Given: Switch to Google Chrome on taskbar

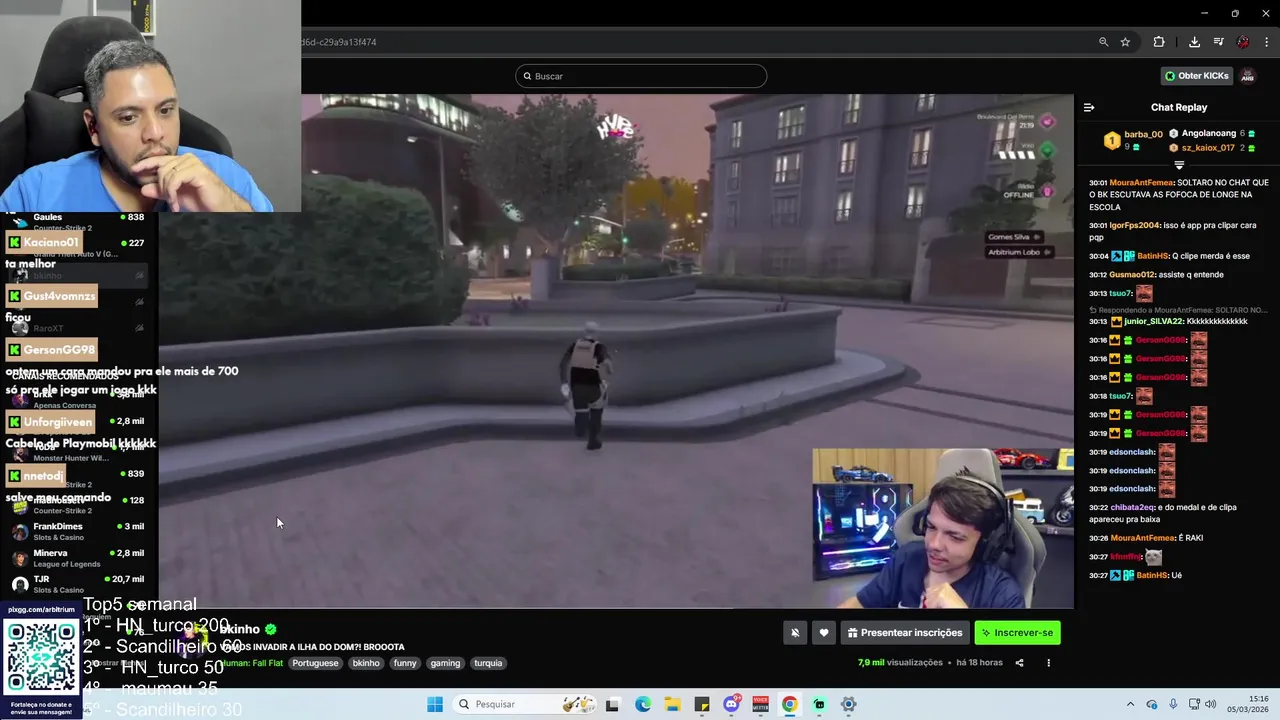Looking at the screenshot, I should 790,704.
